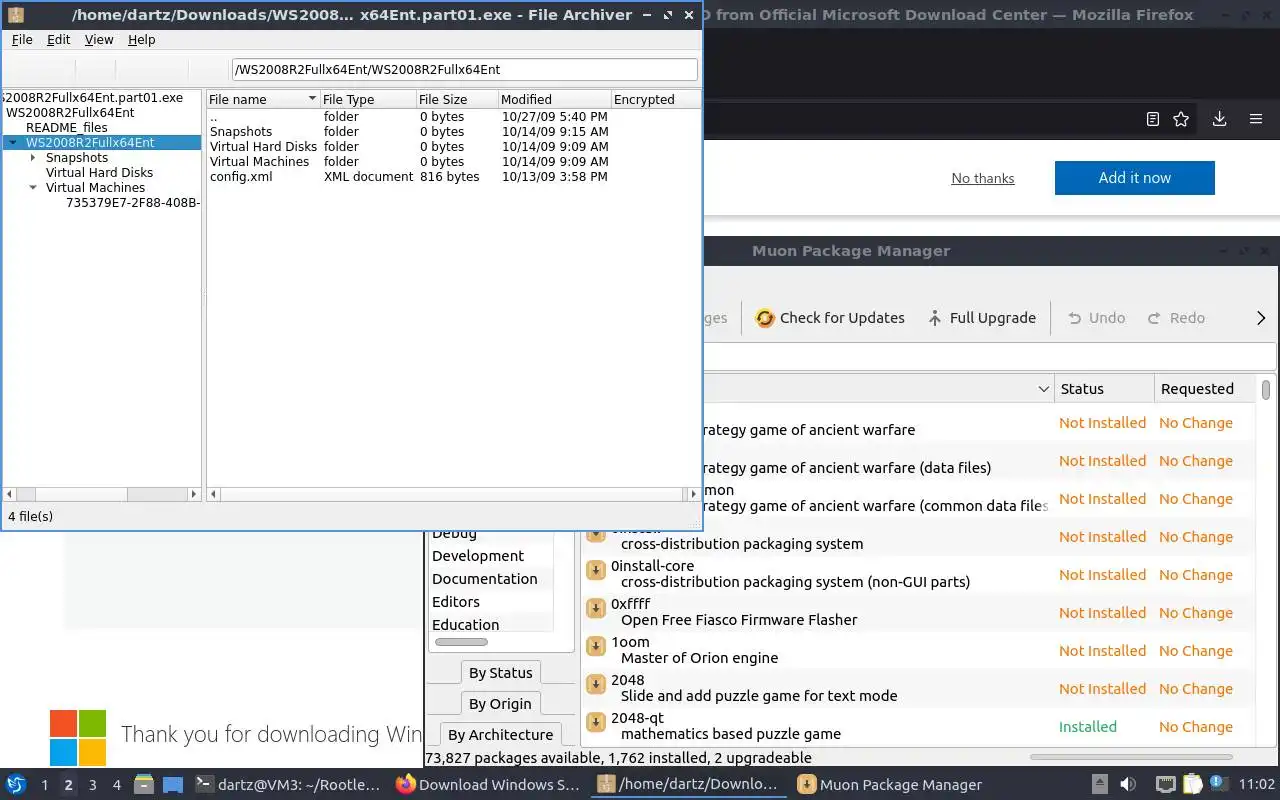Click the No thanks link in Firefox

click(983, 178)
